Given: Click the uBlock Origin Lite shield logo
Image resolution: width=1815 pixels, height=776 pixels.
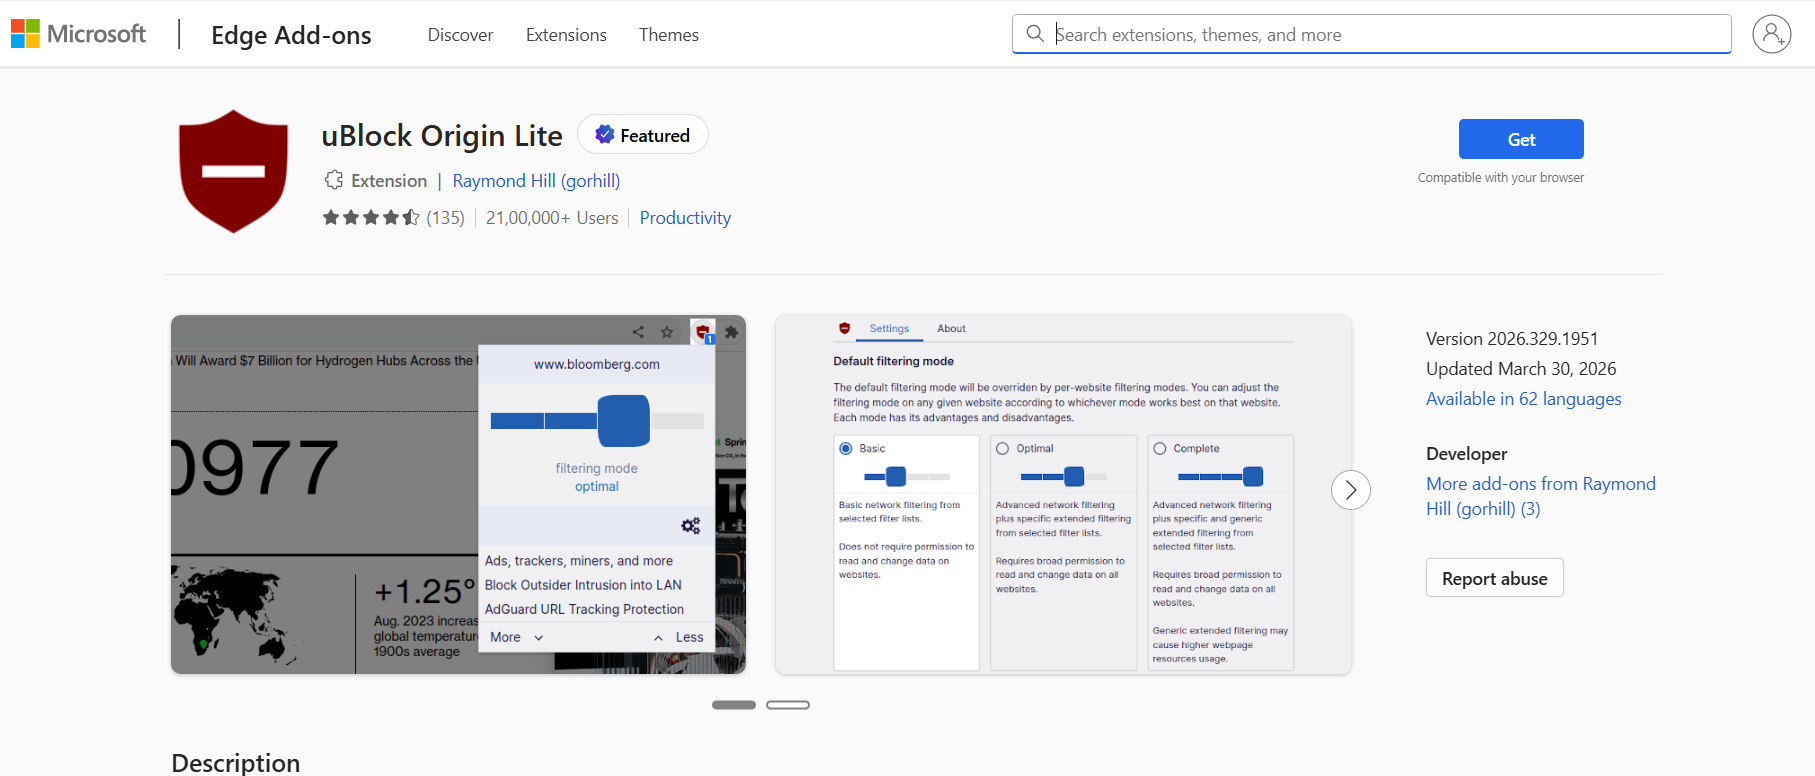Looking at the screenshot, I should (233, 171).
